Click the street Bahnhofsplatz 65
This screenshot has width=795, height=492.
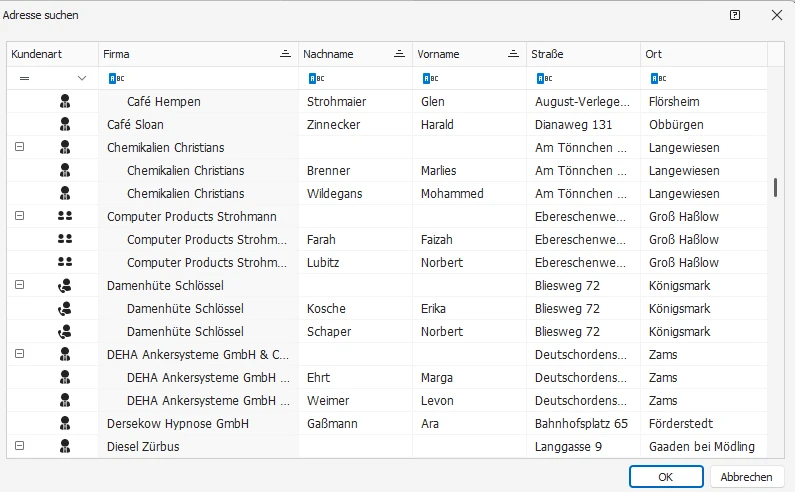click(x=581, y=424)
